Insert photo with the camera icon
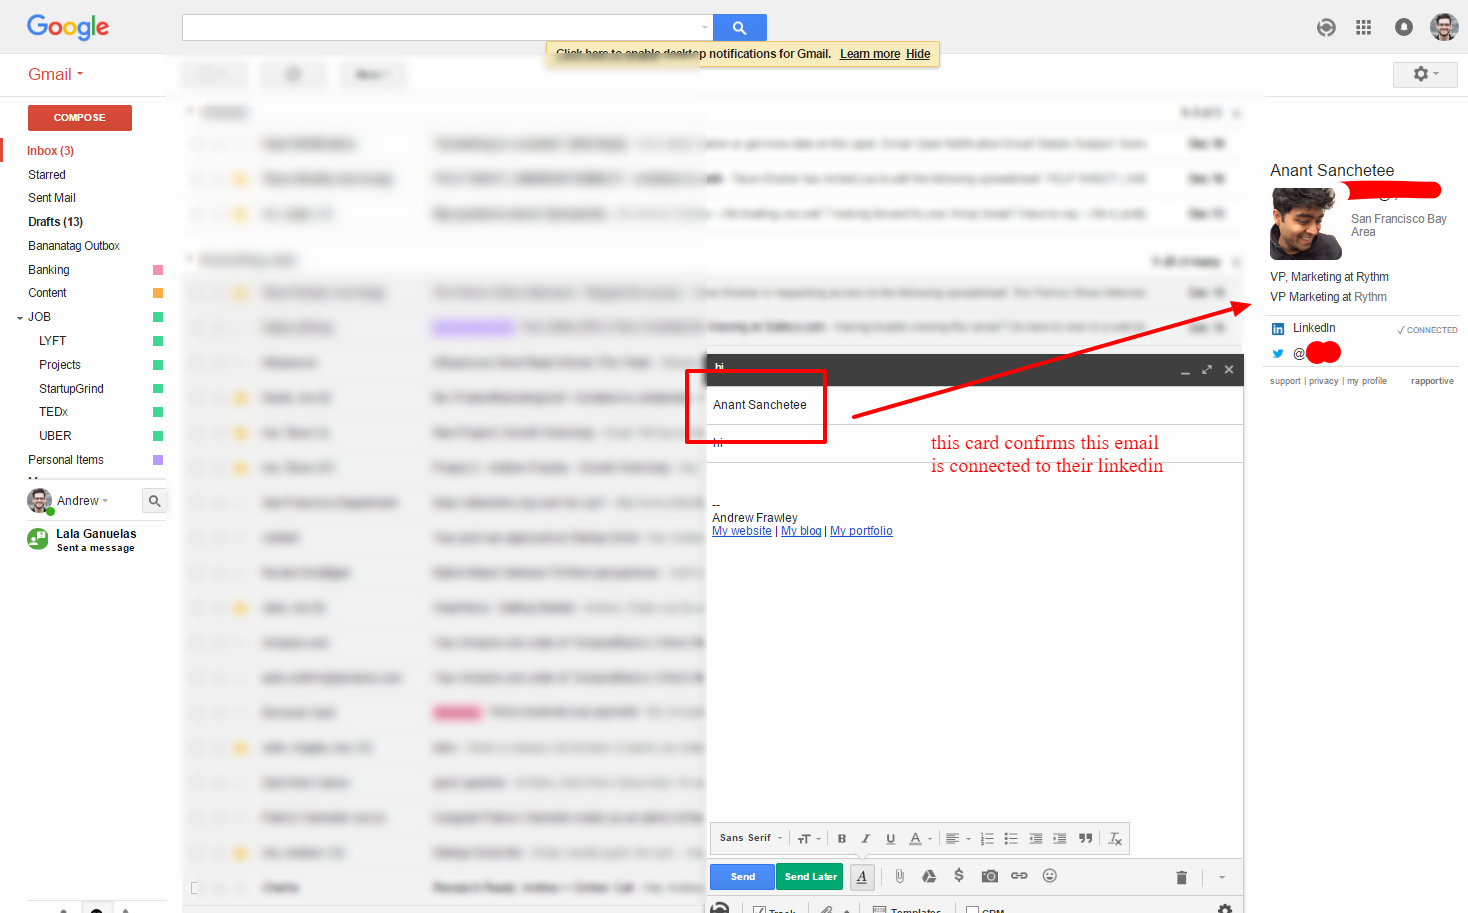Viewport: 1468px width, 913px height. 989,876
